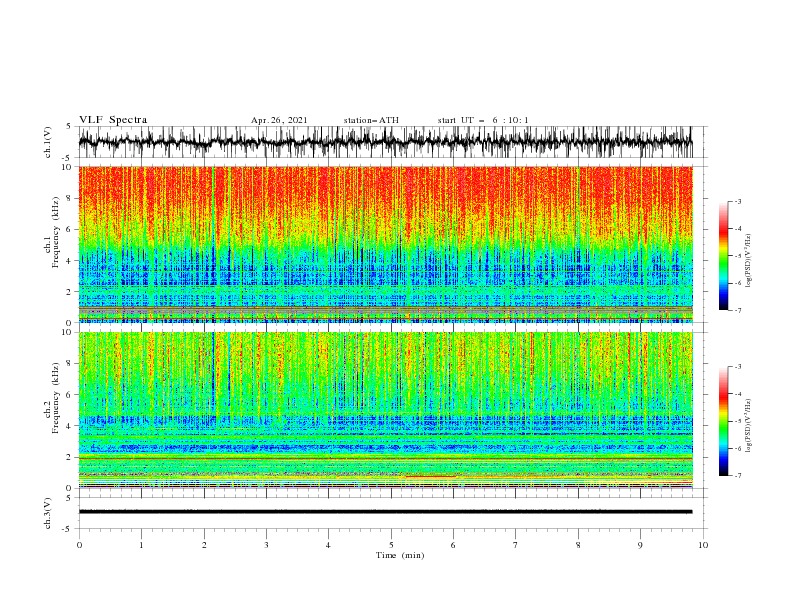Click the "station=ATH" label
The height and width of the screenshot is (612, 792).
tap(371, 120)
